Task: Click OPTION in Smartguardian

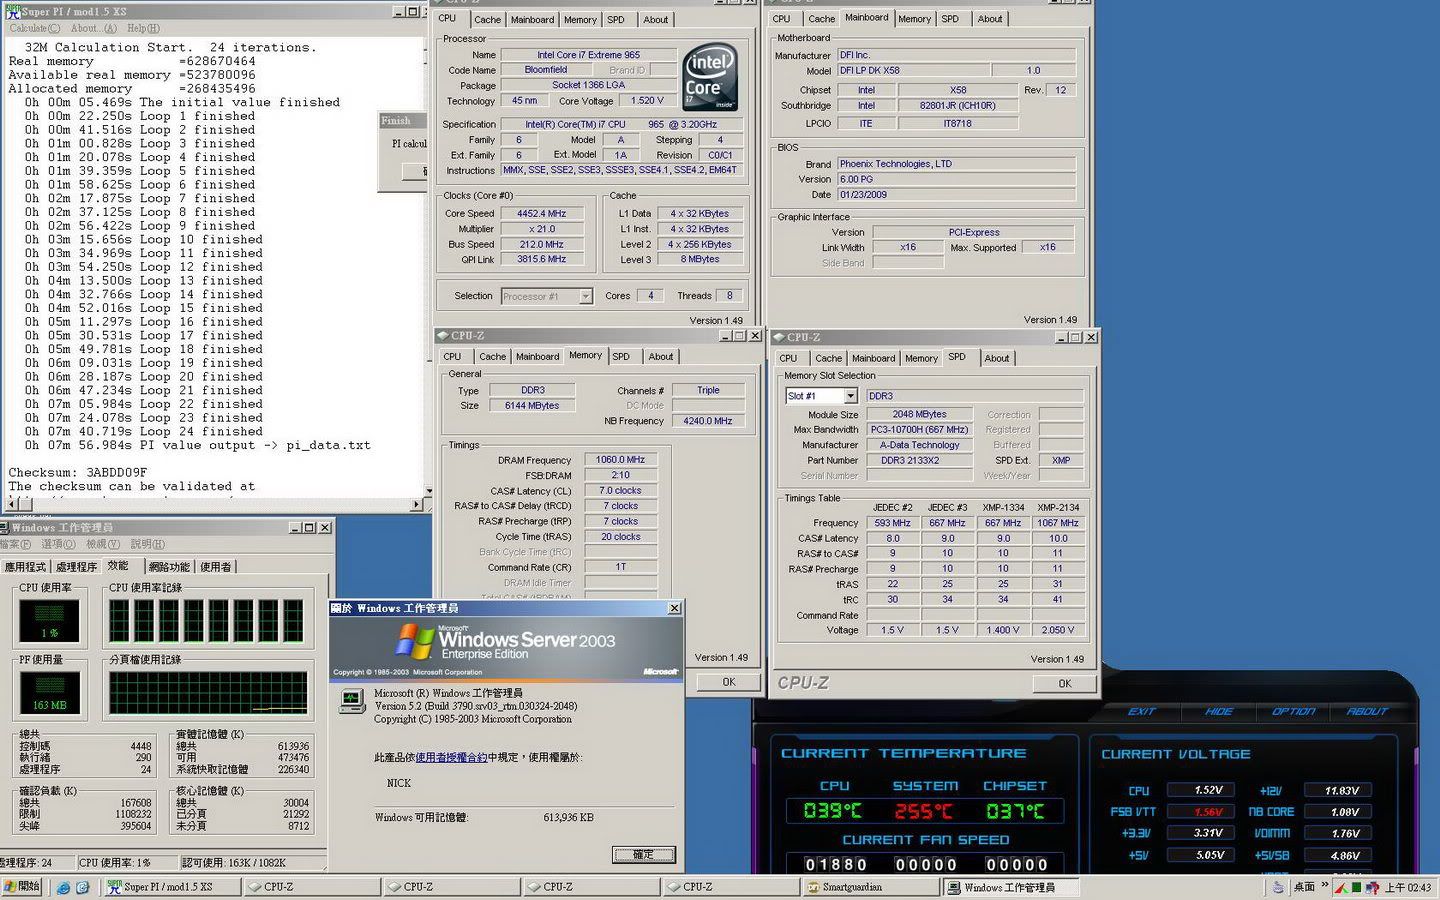Action: 1293,712
